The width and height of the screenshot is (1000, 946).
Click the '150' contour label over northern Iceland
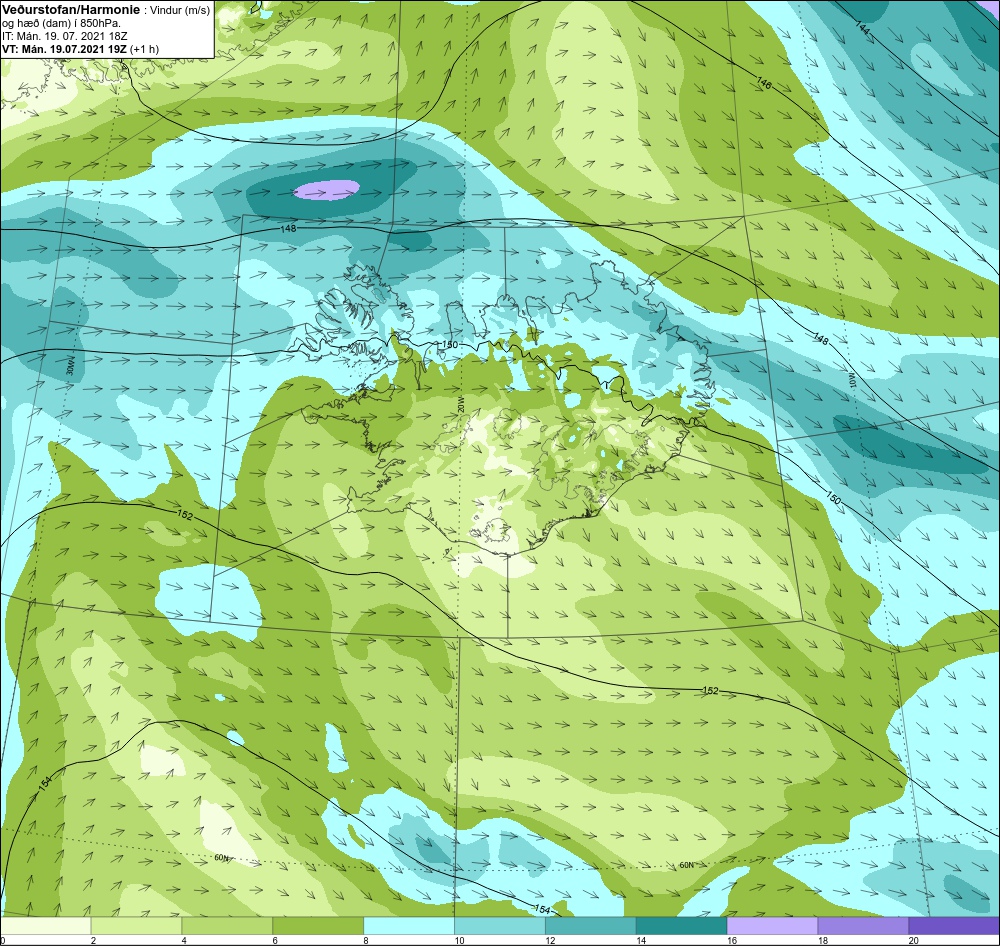[x=450, y=345]
